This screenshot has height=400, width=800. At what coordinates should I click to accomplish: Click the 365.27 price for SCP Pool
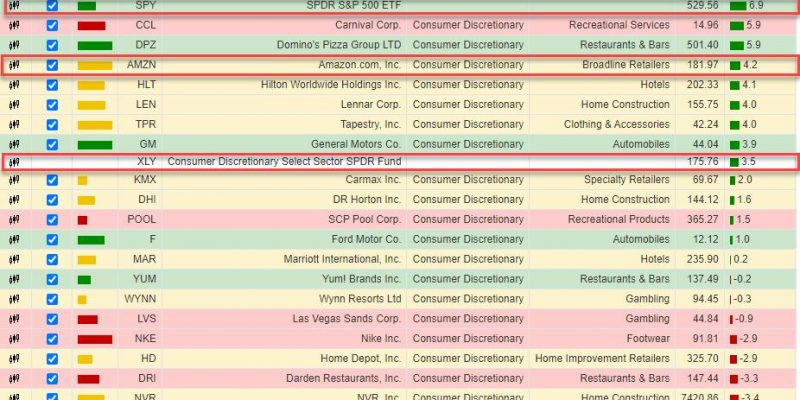click(703, 220)
